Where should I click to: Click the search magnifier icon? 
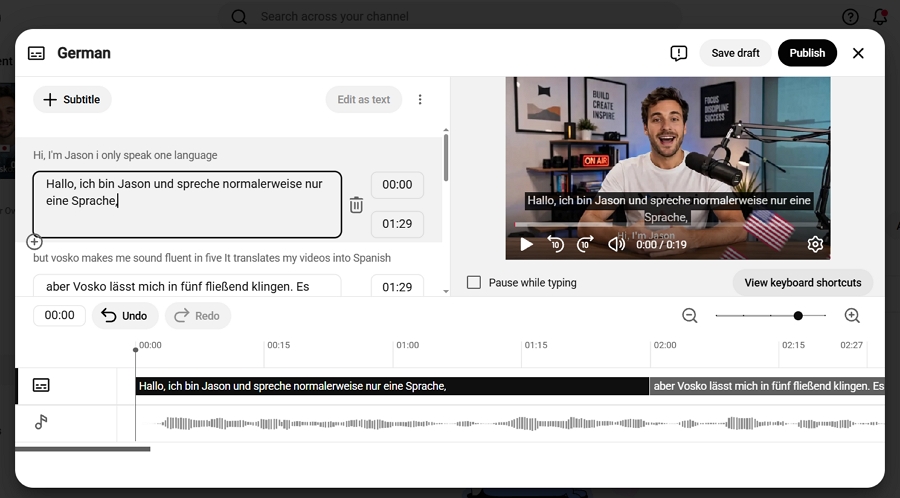[x=239, y=17]
